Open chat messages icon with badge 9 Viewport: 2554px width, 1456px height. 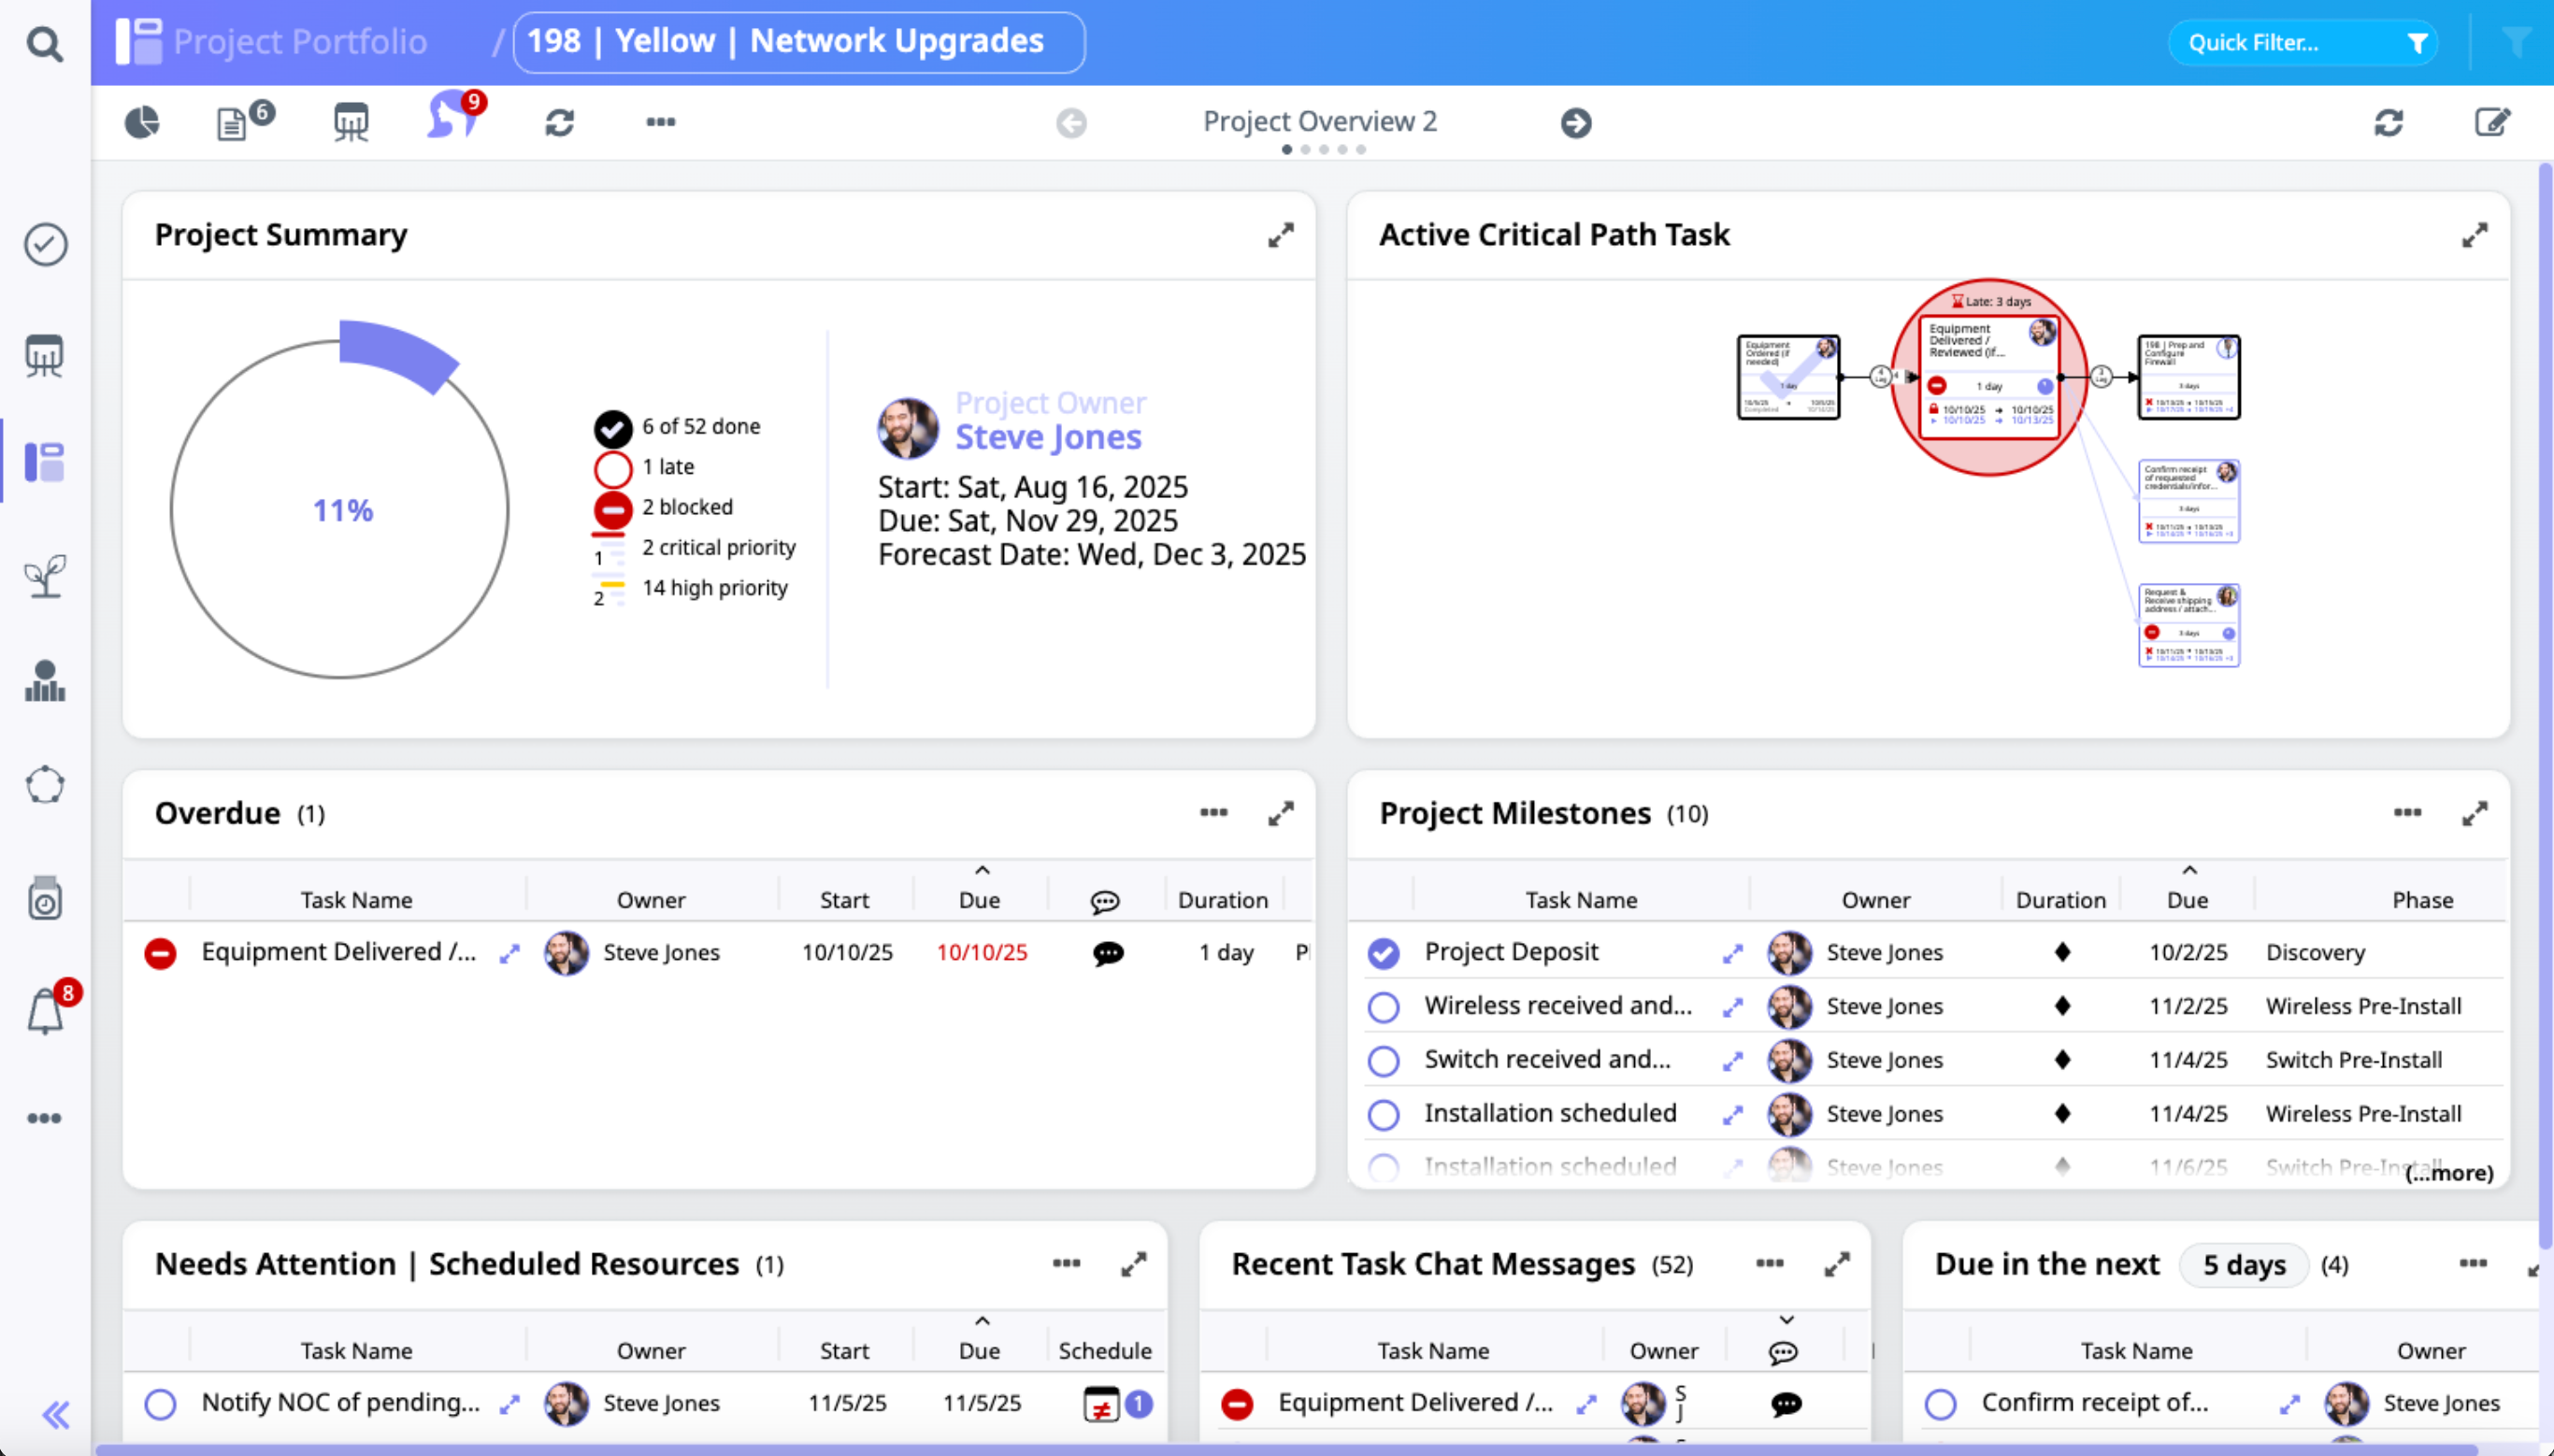450,118
